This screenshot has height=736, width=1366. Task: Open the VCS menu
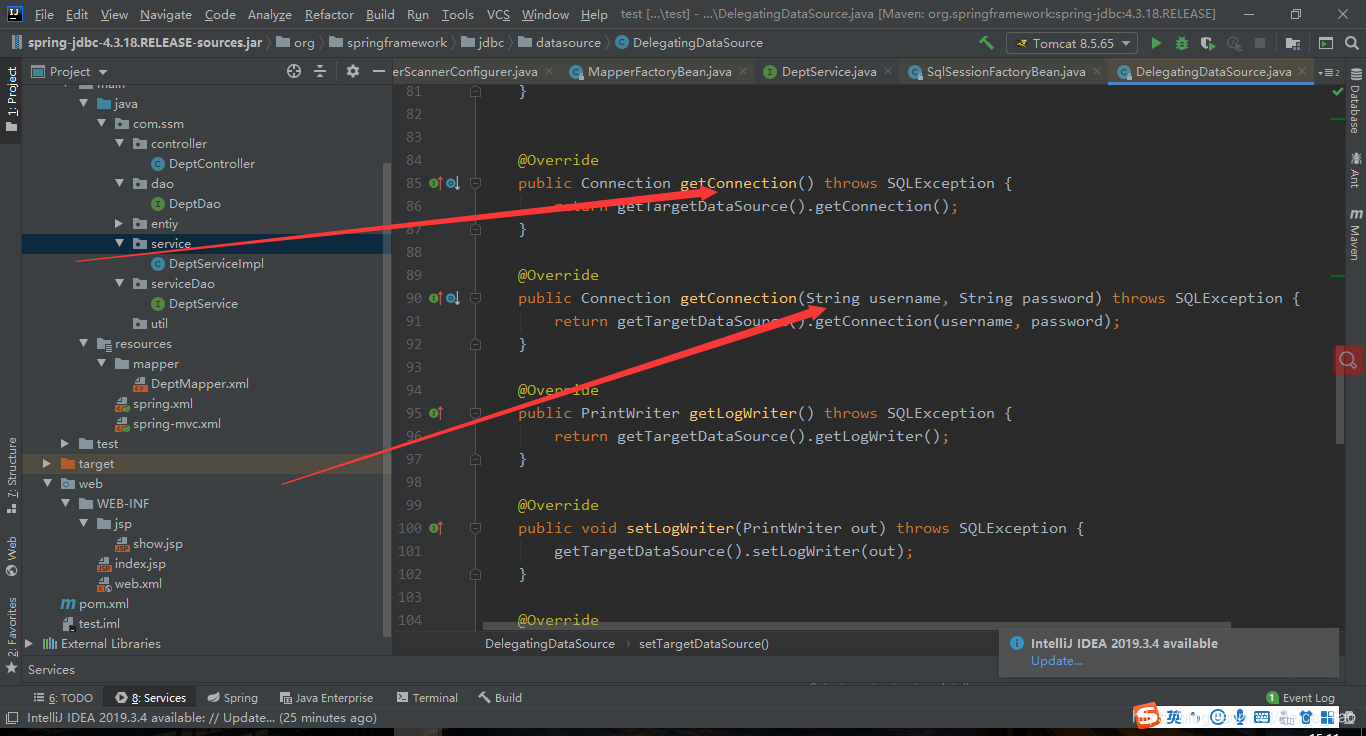498,14
